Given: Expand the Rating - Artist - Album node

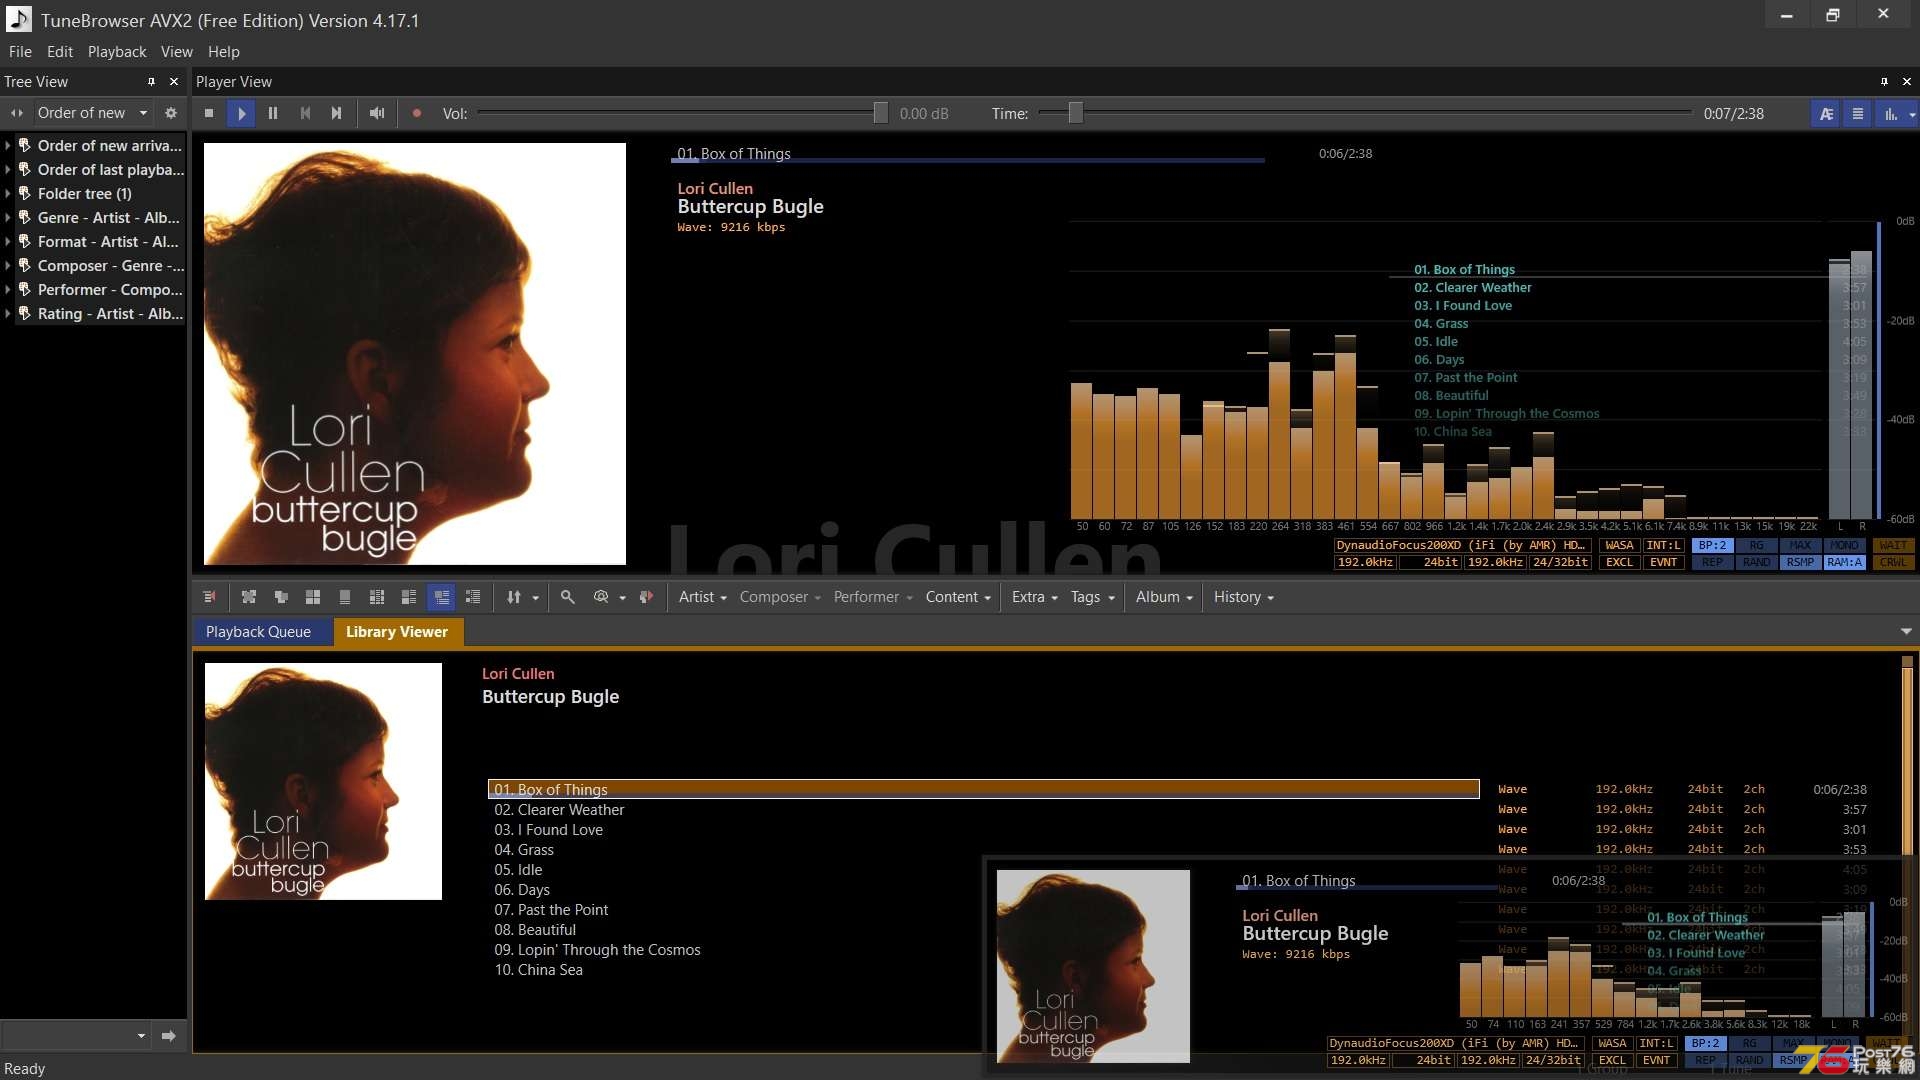Looking at the screenshot, I should (x=8, y=314).
